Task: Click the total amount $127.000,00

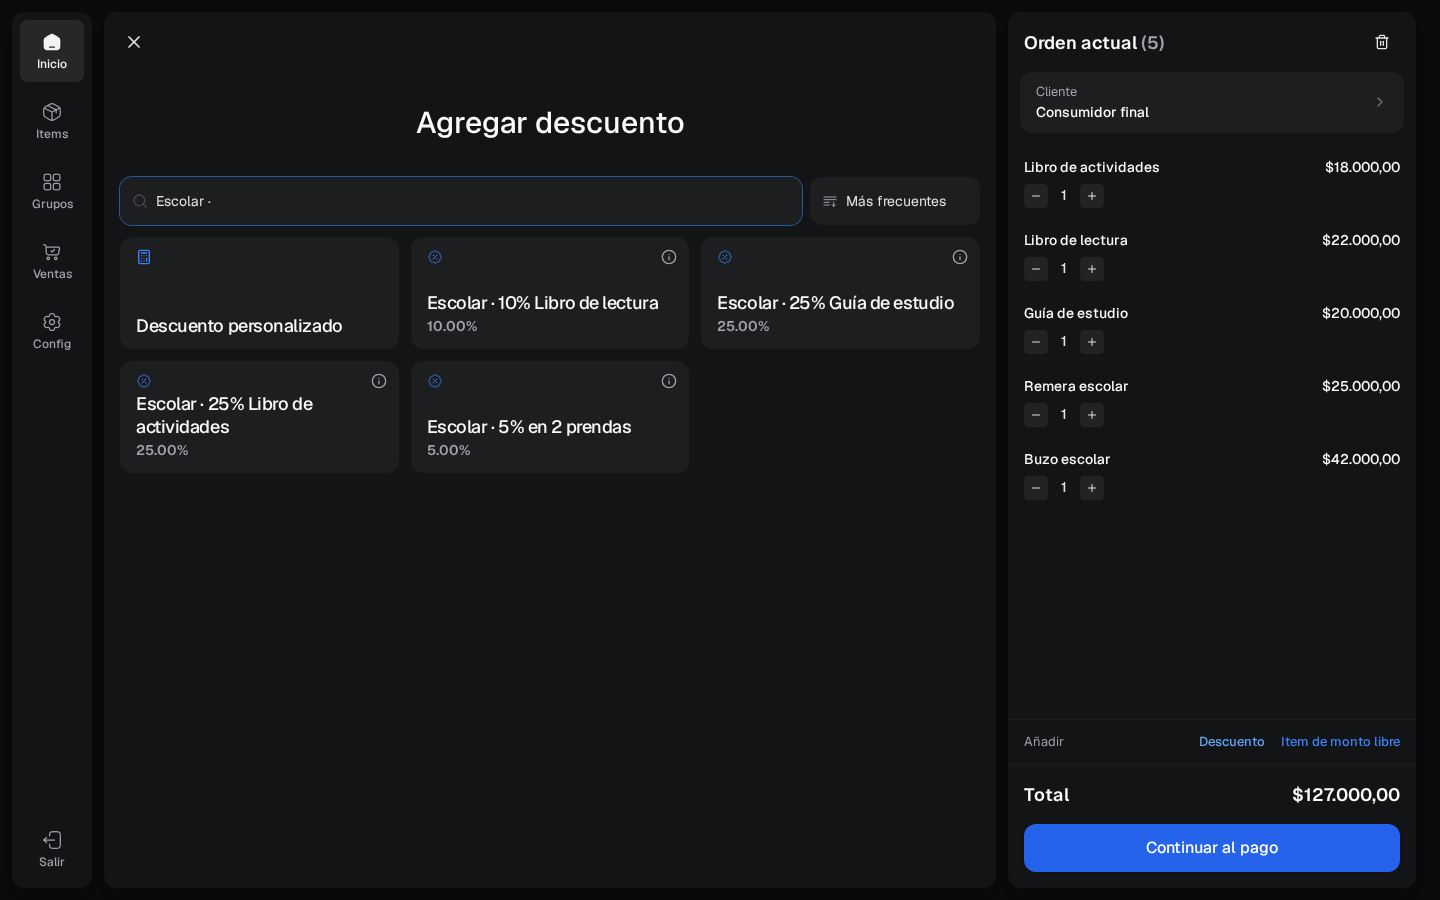Action: click(1346, 795)
